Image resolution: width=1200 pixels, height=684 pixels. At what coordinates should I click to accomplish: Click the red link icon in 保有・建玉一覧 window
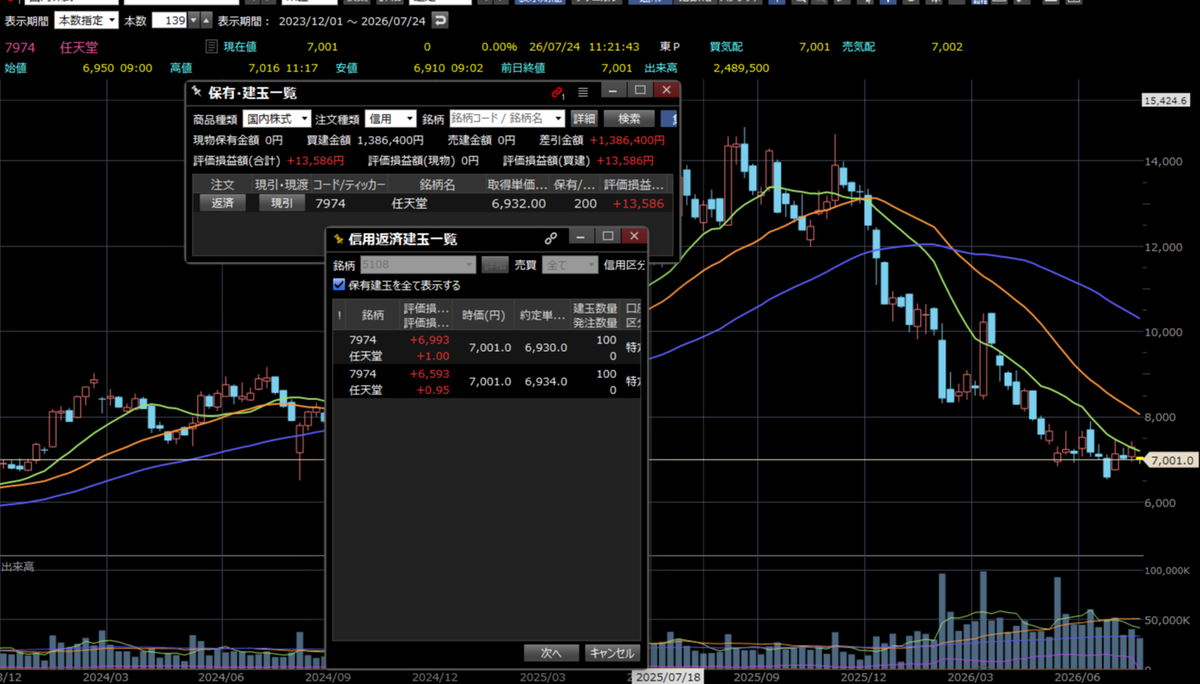pyautogui.click(x=558, y=92)
